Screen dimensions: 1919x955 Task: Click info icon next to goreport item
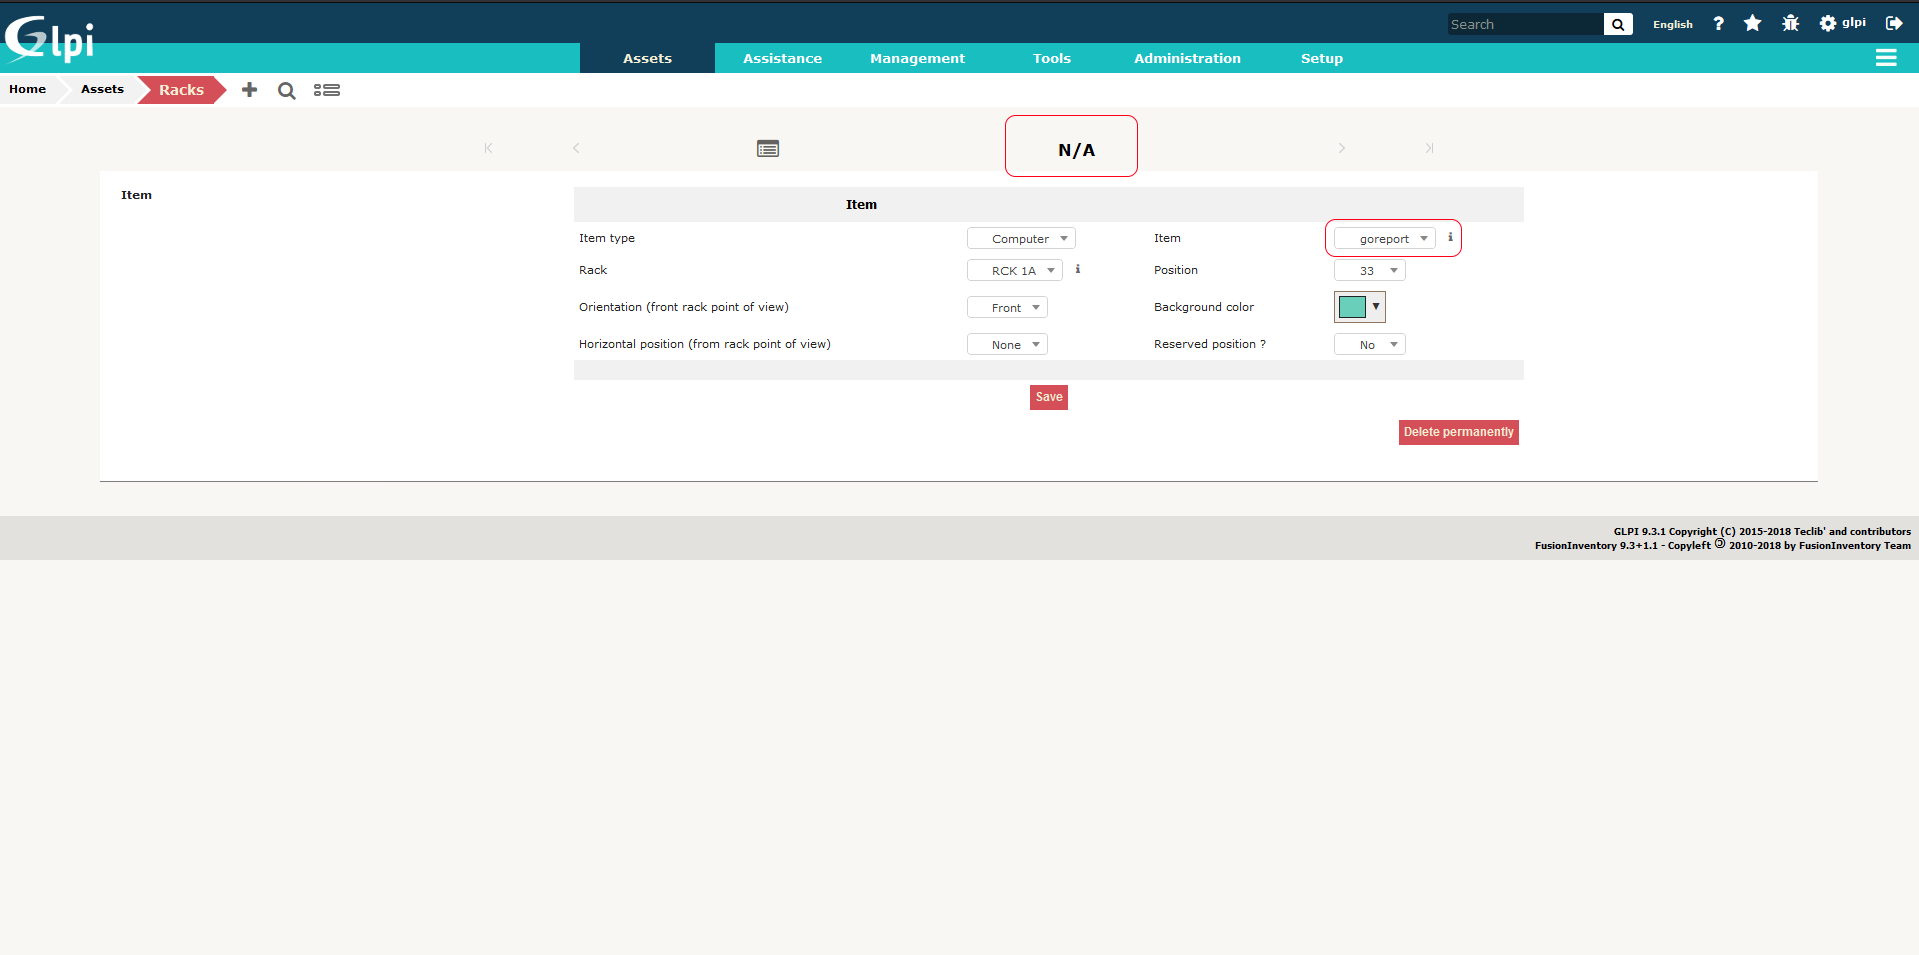(1450, 237)
